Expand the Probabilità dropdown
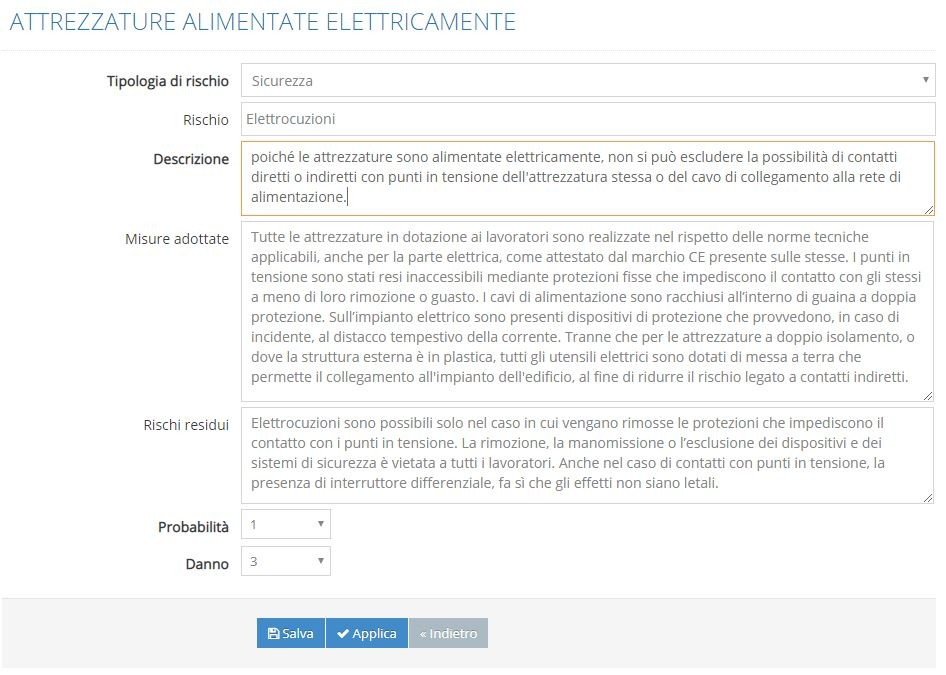This screenshot has height=675, width=946. tap(286, 524)
